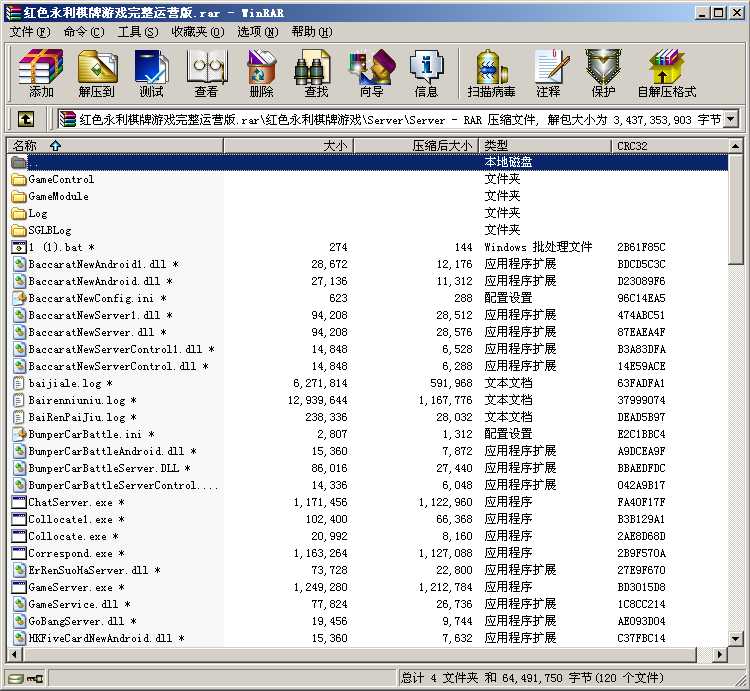The height and width of the screenshot is (691, 750).
Task: Sort by Size (大小) column header
Action: (288, 145)
